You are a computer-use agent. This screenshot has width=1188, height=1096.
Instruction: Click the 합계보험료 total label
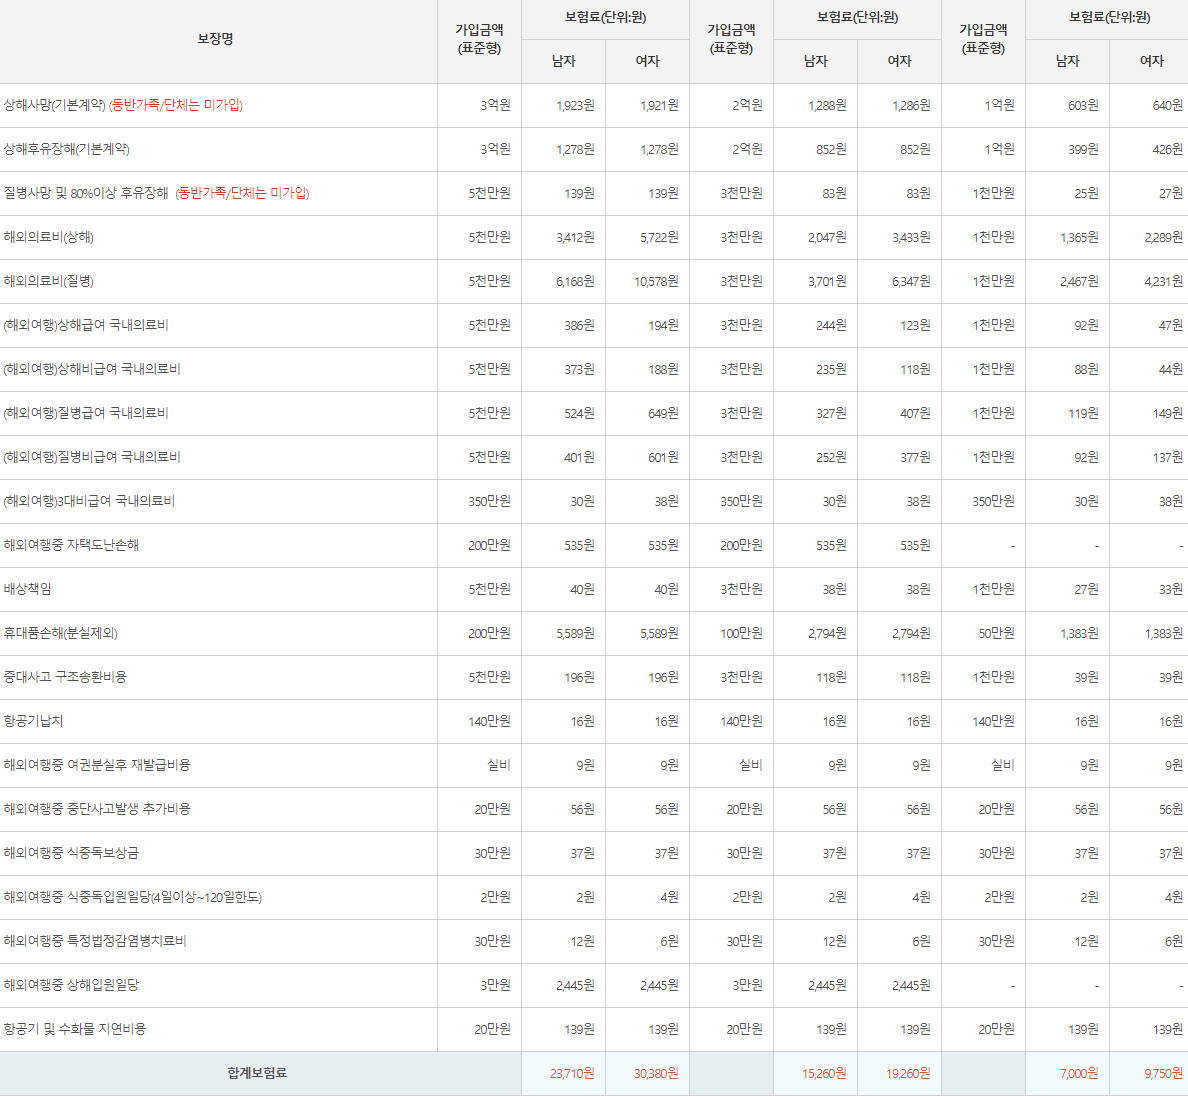pos(257,1073)
